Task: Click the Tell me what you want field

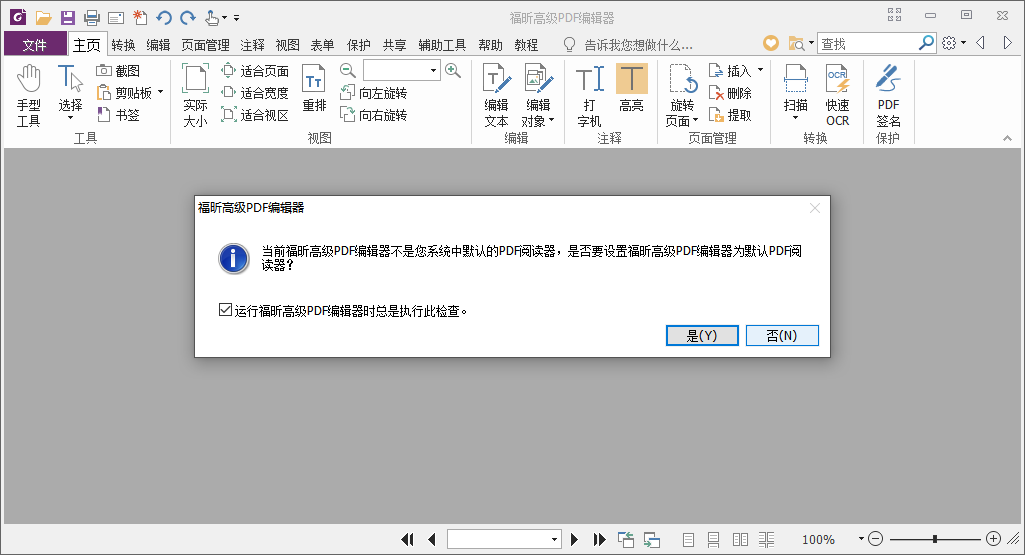Action: point(637,44)
